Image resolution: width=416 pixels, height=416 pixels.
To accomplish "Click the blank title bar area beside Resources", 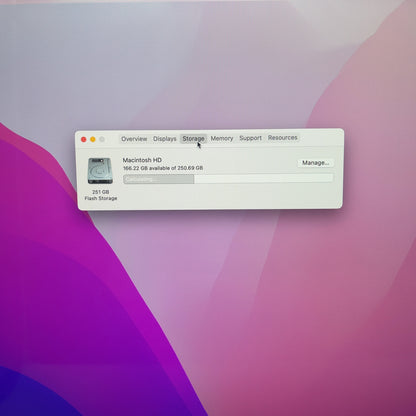I will coord(320,137).
